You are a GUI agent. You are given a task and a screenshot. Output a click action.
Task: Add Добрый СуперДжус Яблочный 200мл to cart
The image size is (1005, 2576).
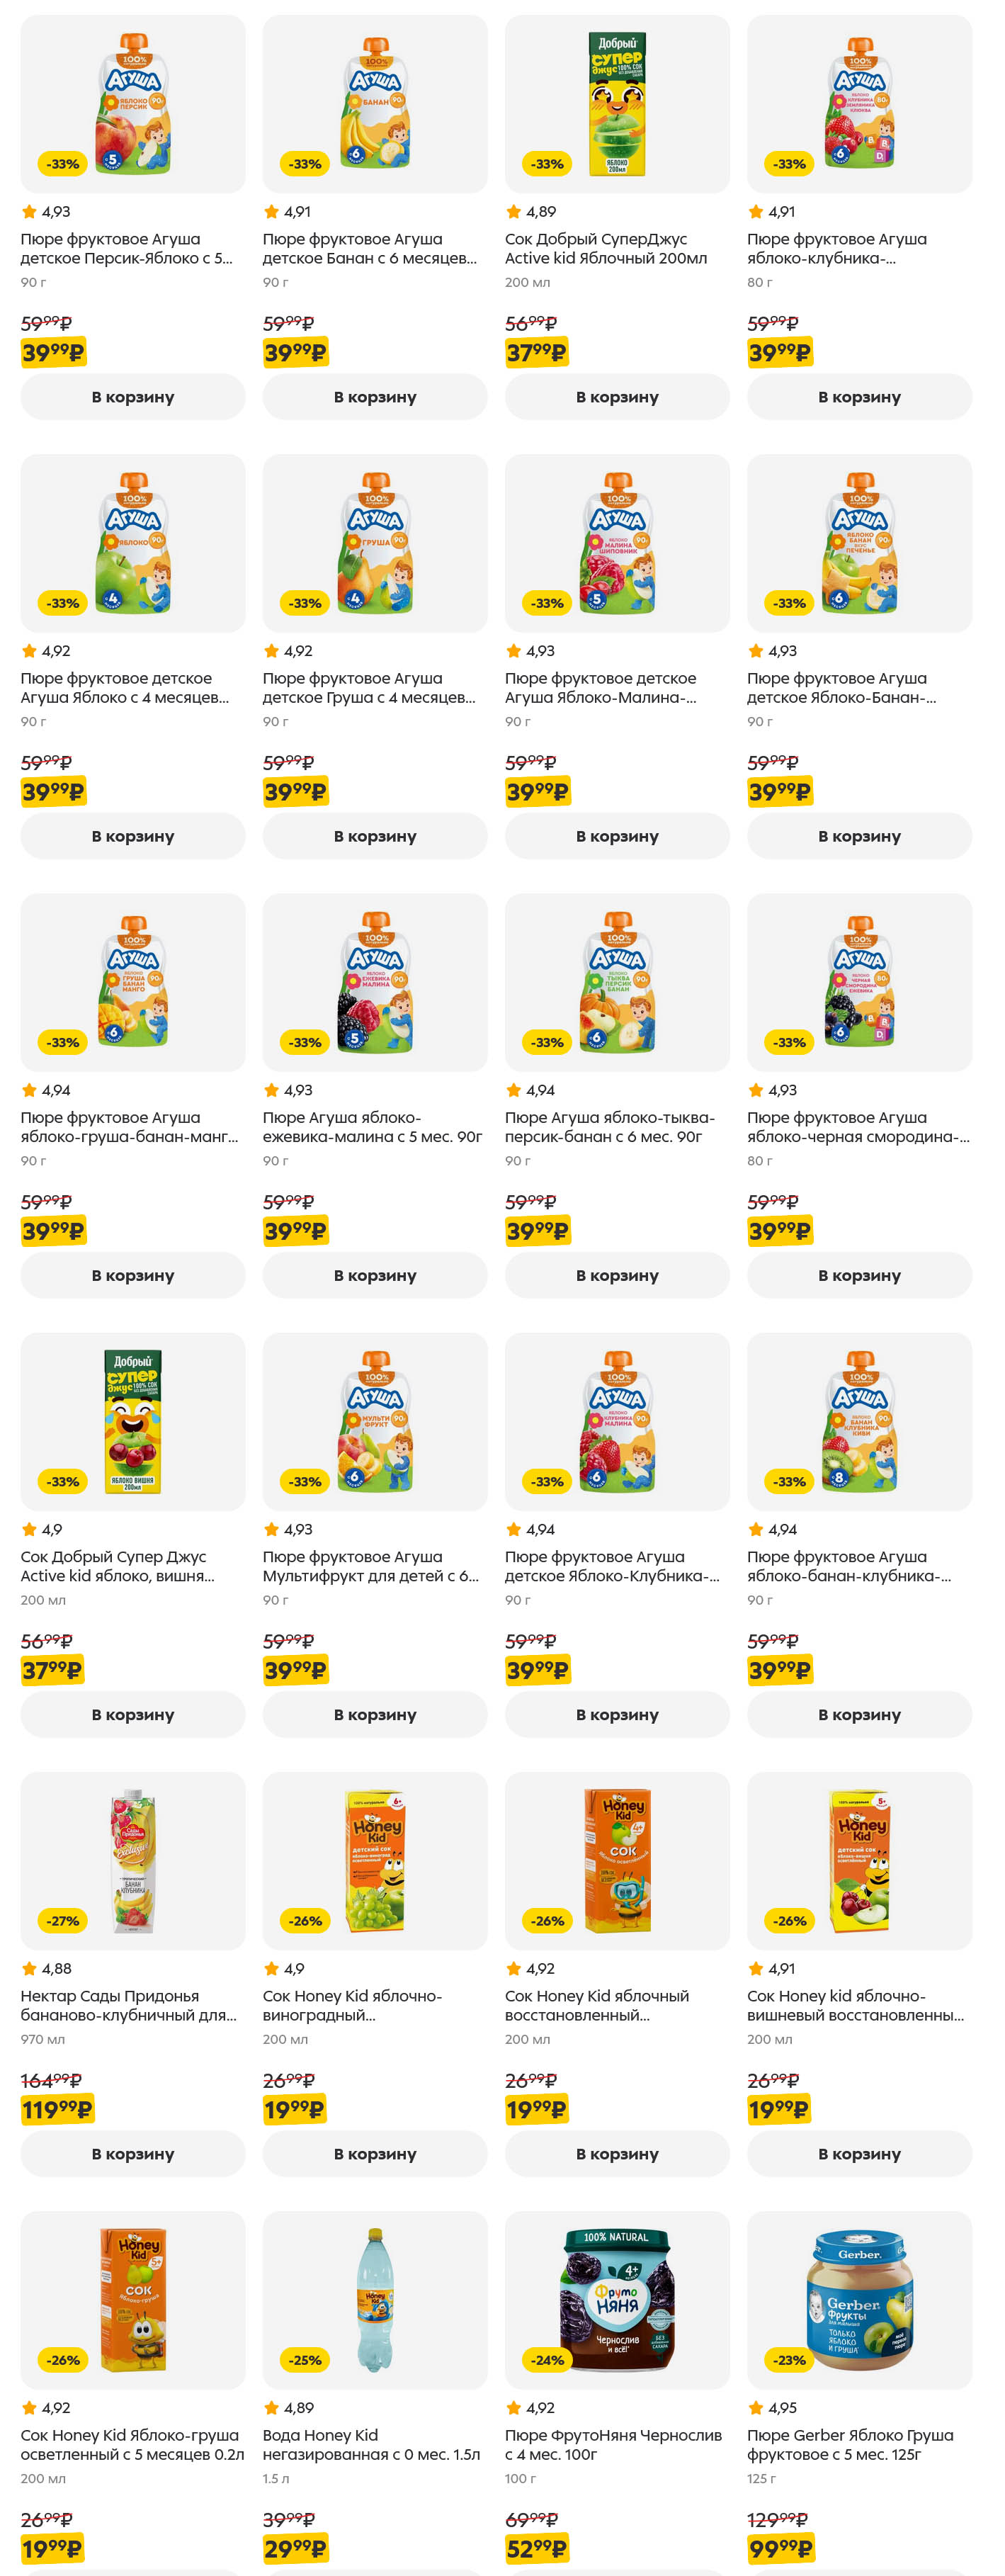point(617,397)
